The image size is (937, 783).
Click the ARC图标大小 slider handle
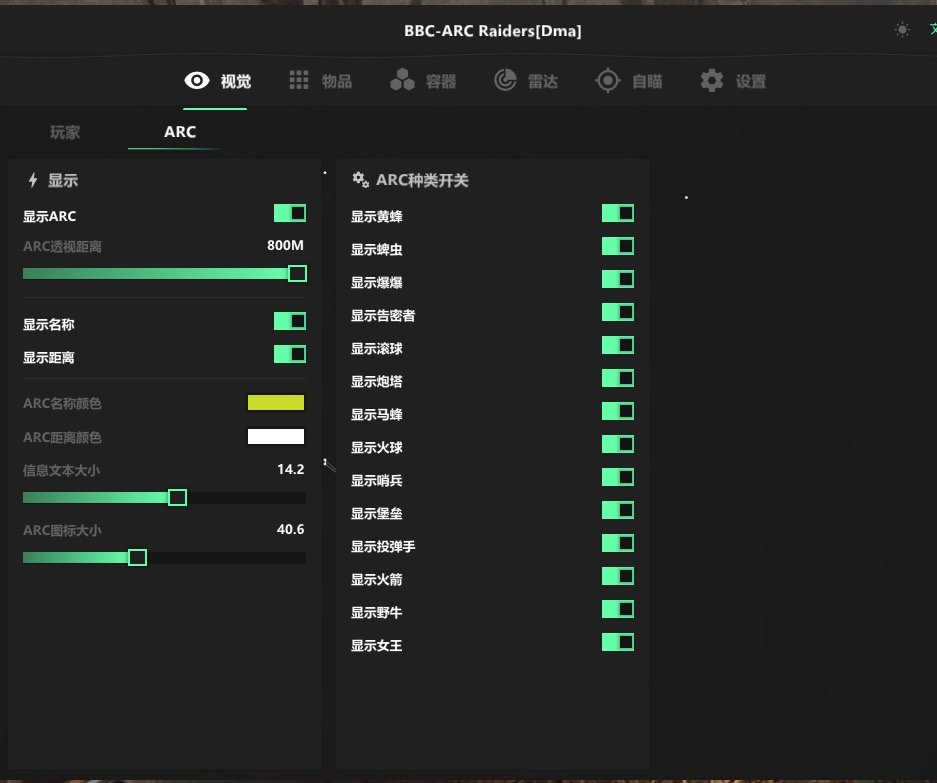tap(138, 557)
